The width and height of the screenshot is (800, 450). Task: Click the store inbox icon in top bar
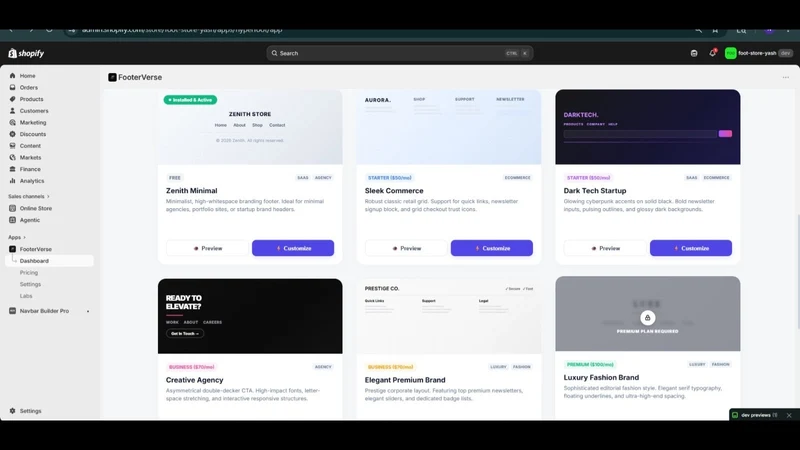694,53
